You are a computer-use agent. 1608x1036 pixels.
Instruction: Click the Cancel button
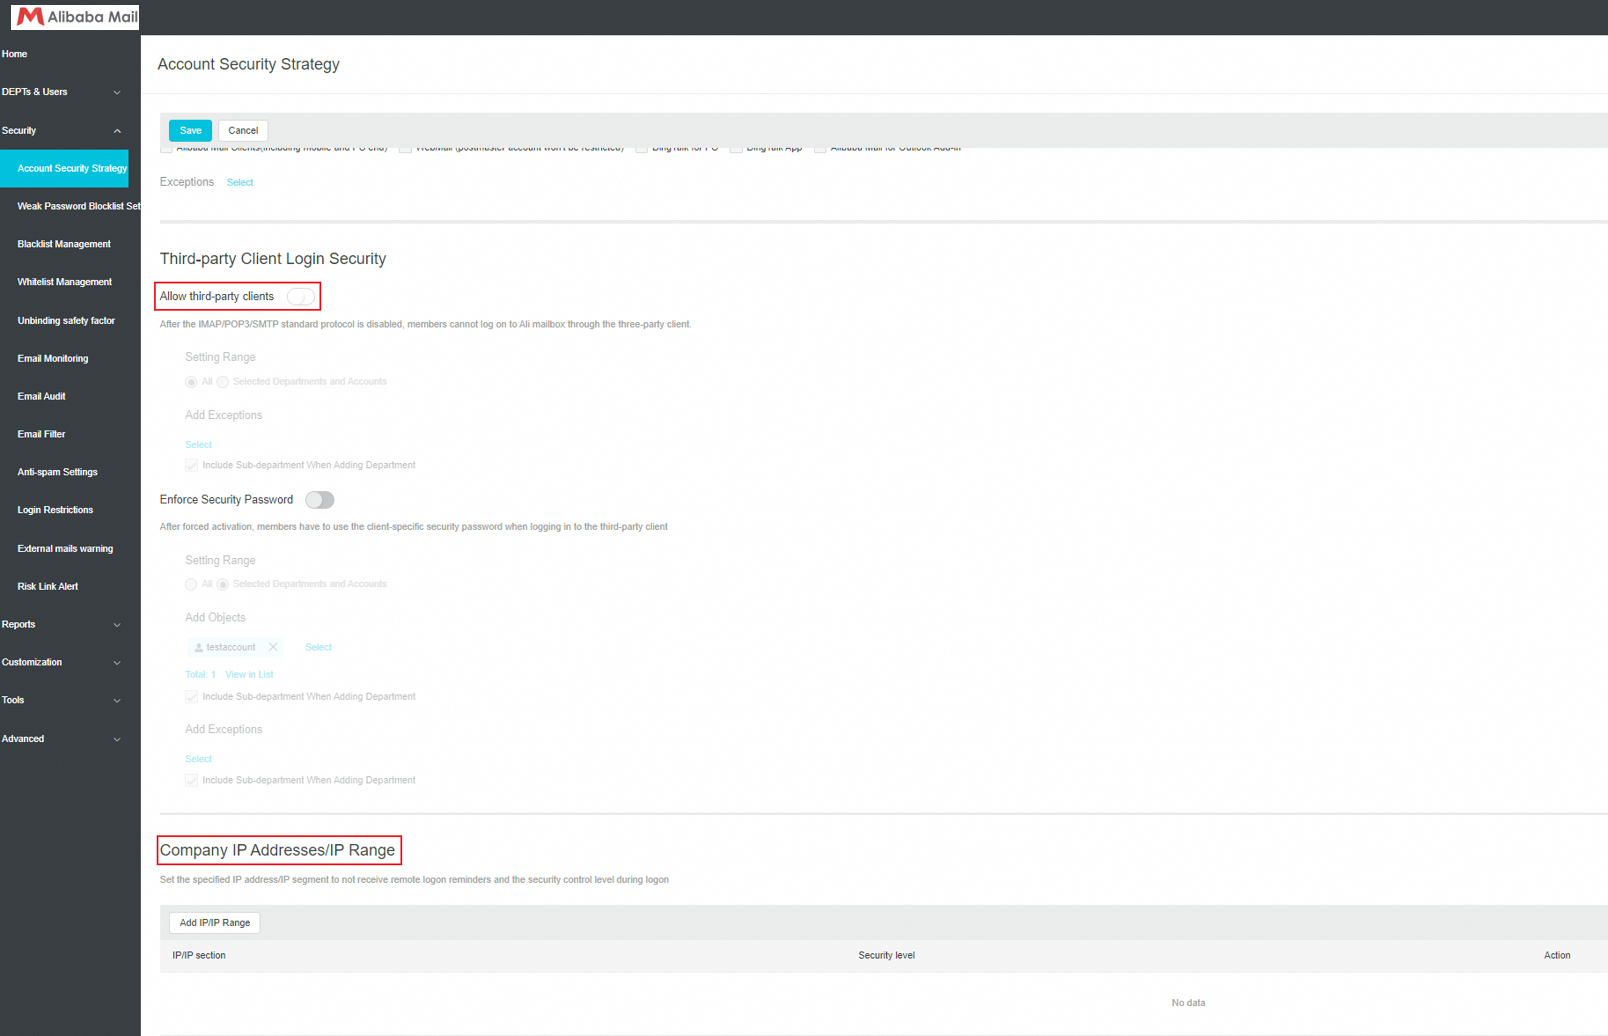pyautogui.click(x=243, y=131)
